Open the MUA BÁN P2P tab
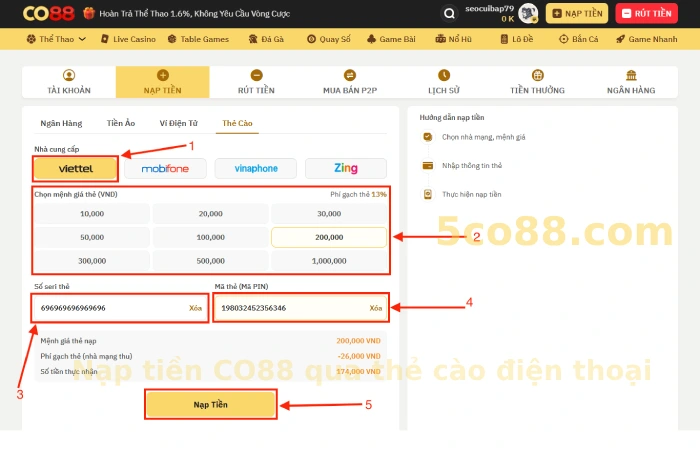700x450 pixels. [x=350, y=82]
